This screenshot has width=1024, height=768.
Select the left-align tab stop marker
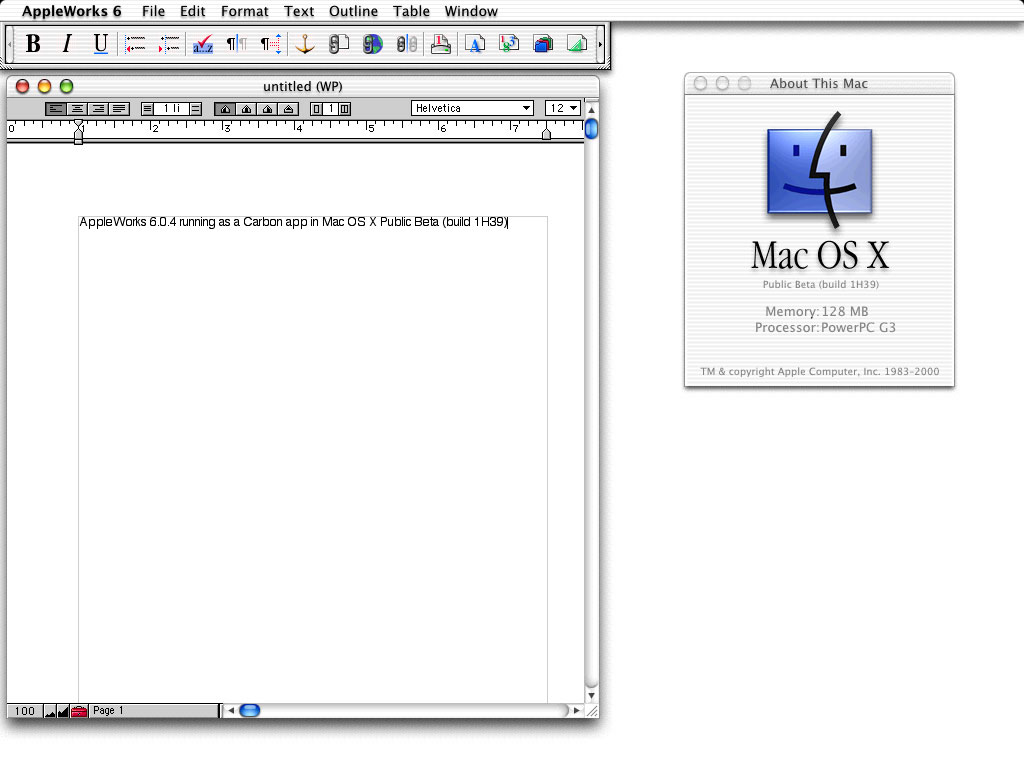click(x=225, y=109)
